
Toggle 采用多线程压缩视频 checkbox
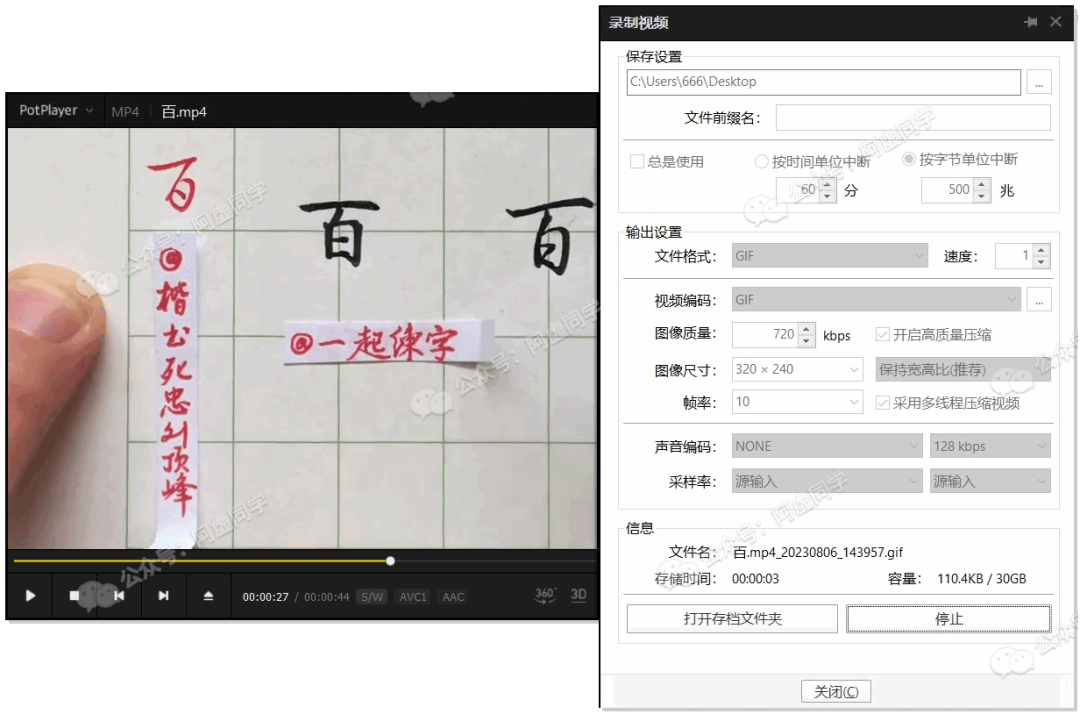(882, 403)
